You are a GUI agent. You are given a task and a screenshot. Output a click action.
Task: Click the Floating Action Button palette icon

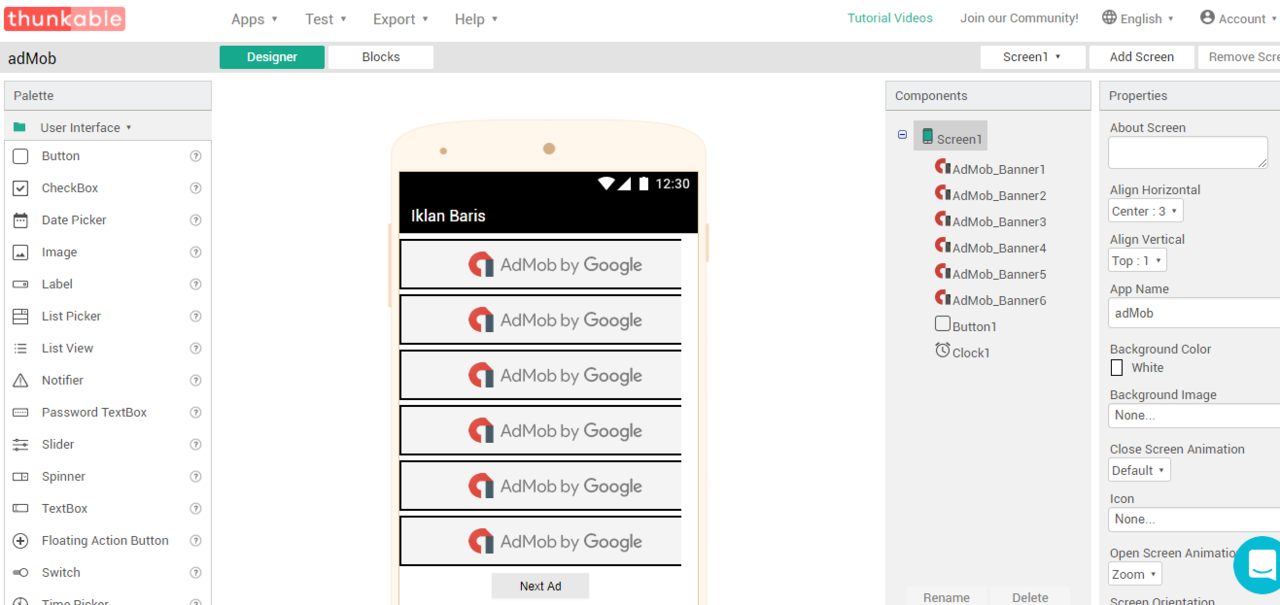[20, 540]
